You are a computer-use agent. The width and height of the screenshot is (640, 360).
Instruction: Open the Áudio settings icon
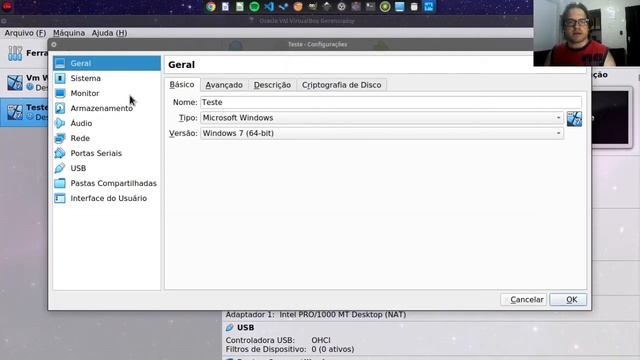(60, 123)
